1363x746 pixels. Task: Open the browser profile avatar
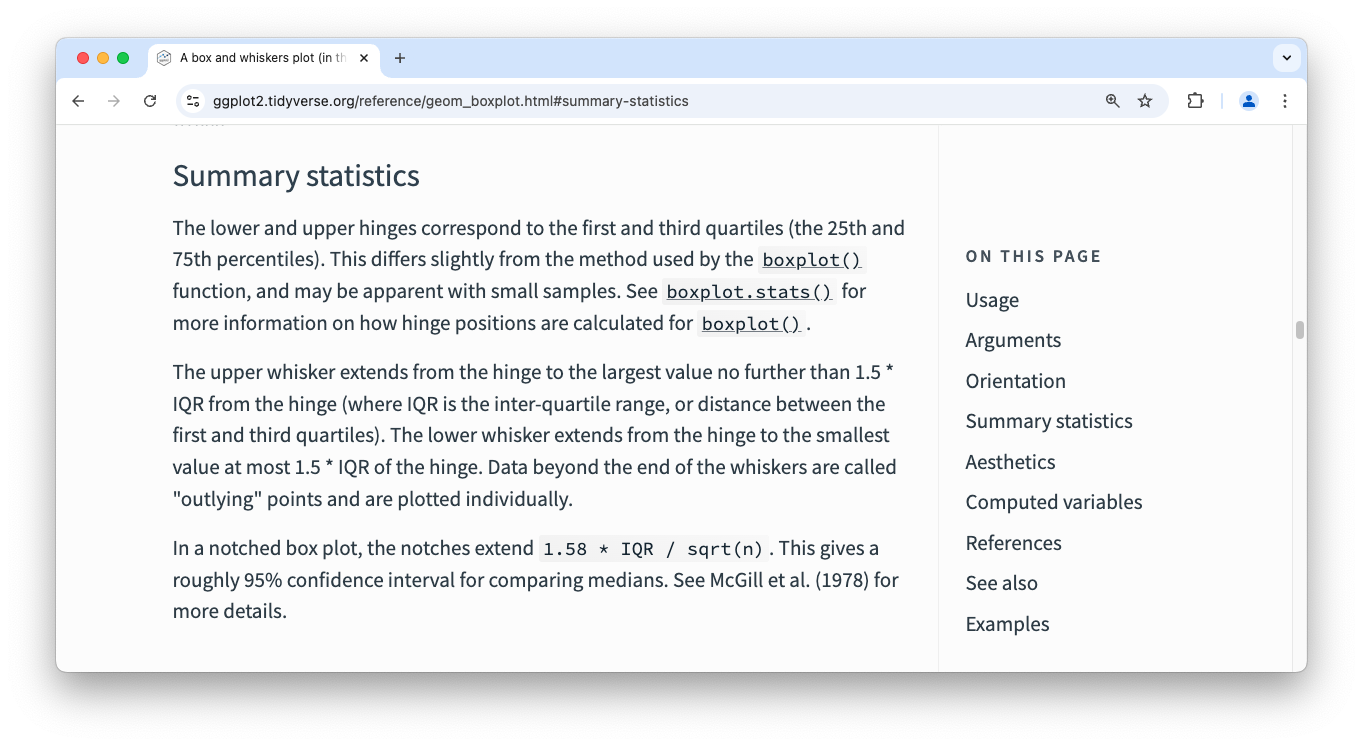pos(1248,100)
